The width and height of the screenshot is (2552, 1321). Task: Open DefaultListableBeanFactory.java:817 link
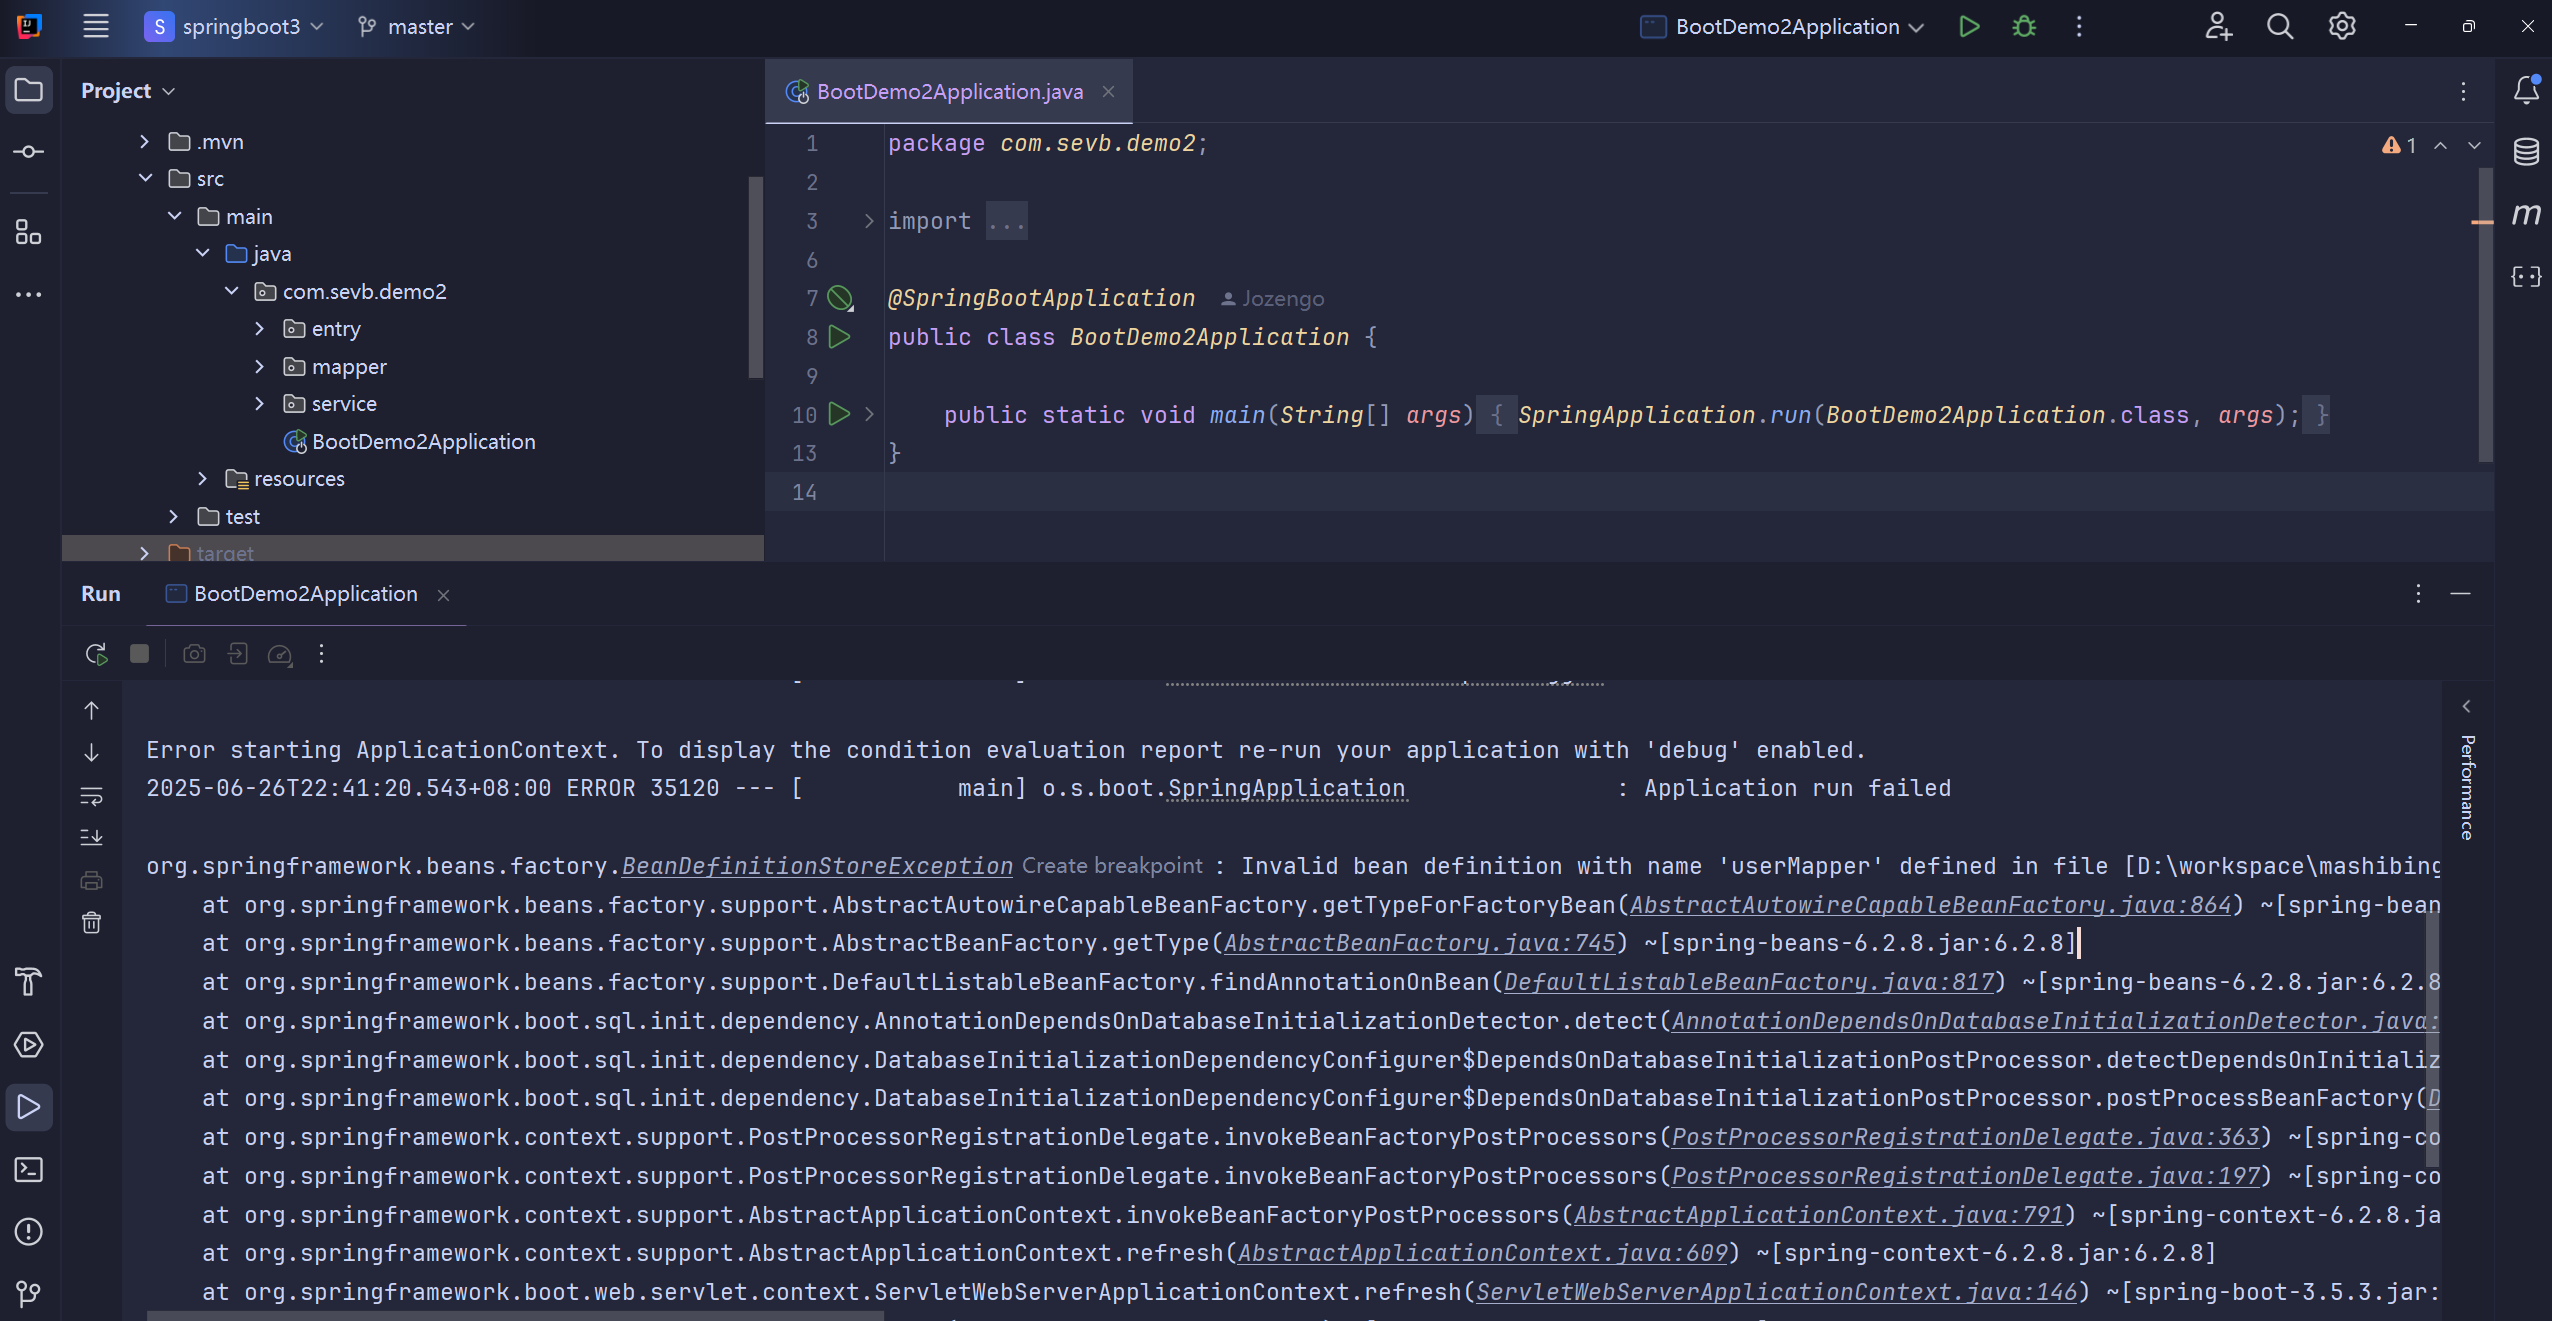point(1749,982)
